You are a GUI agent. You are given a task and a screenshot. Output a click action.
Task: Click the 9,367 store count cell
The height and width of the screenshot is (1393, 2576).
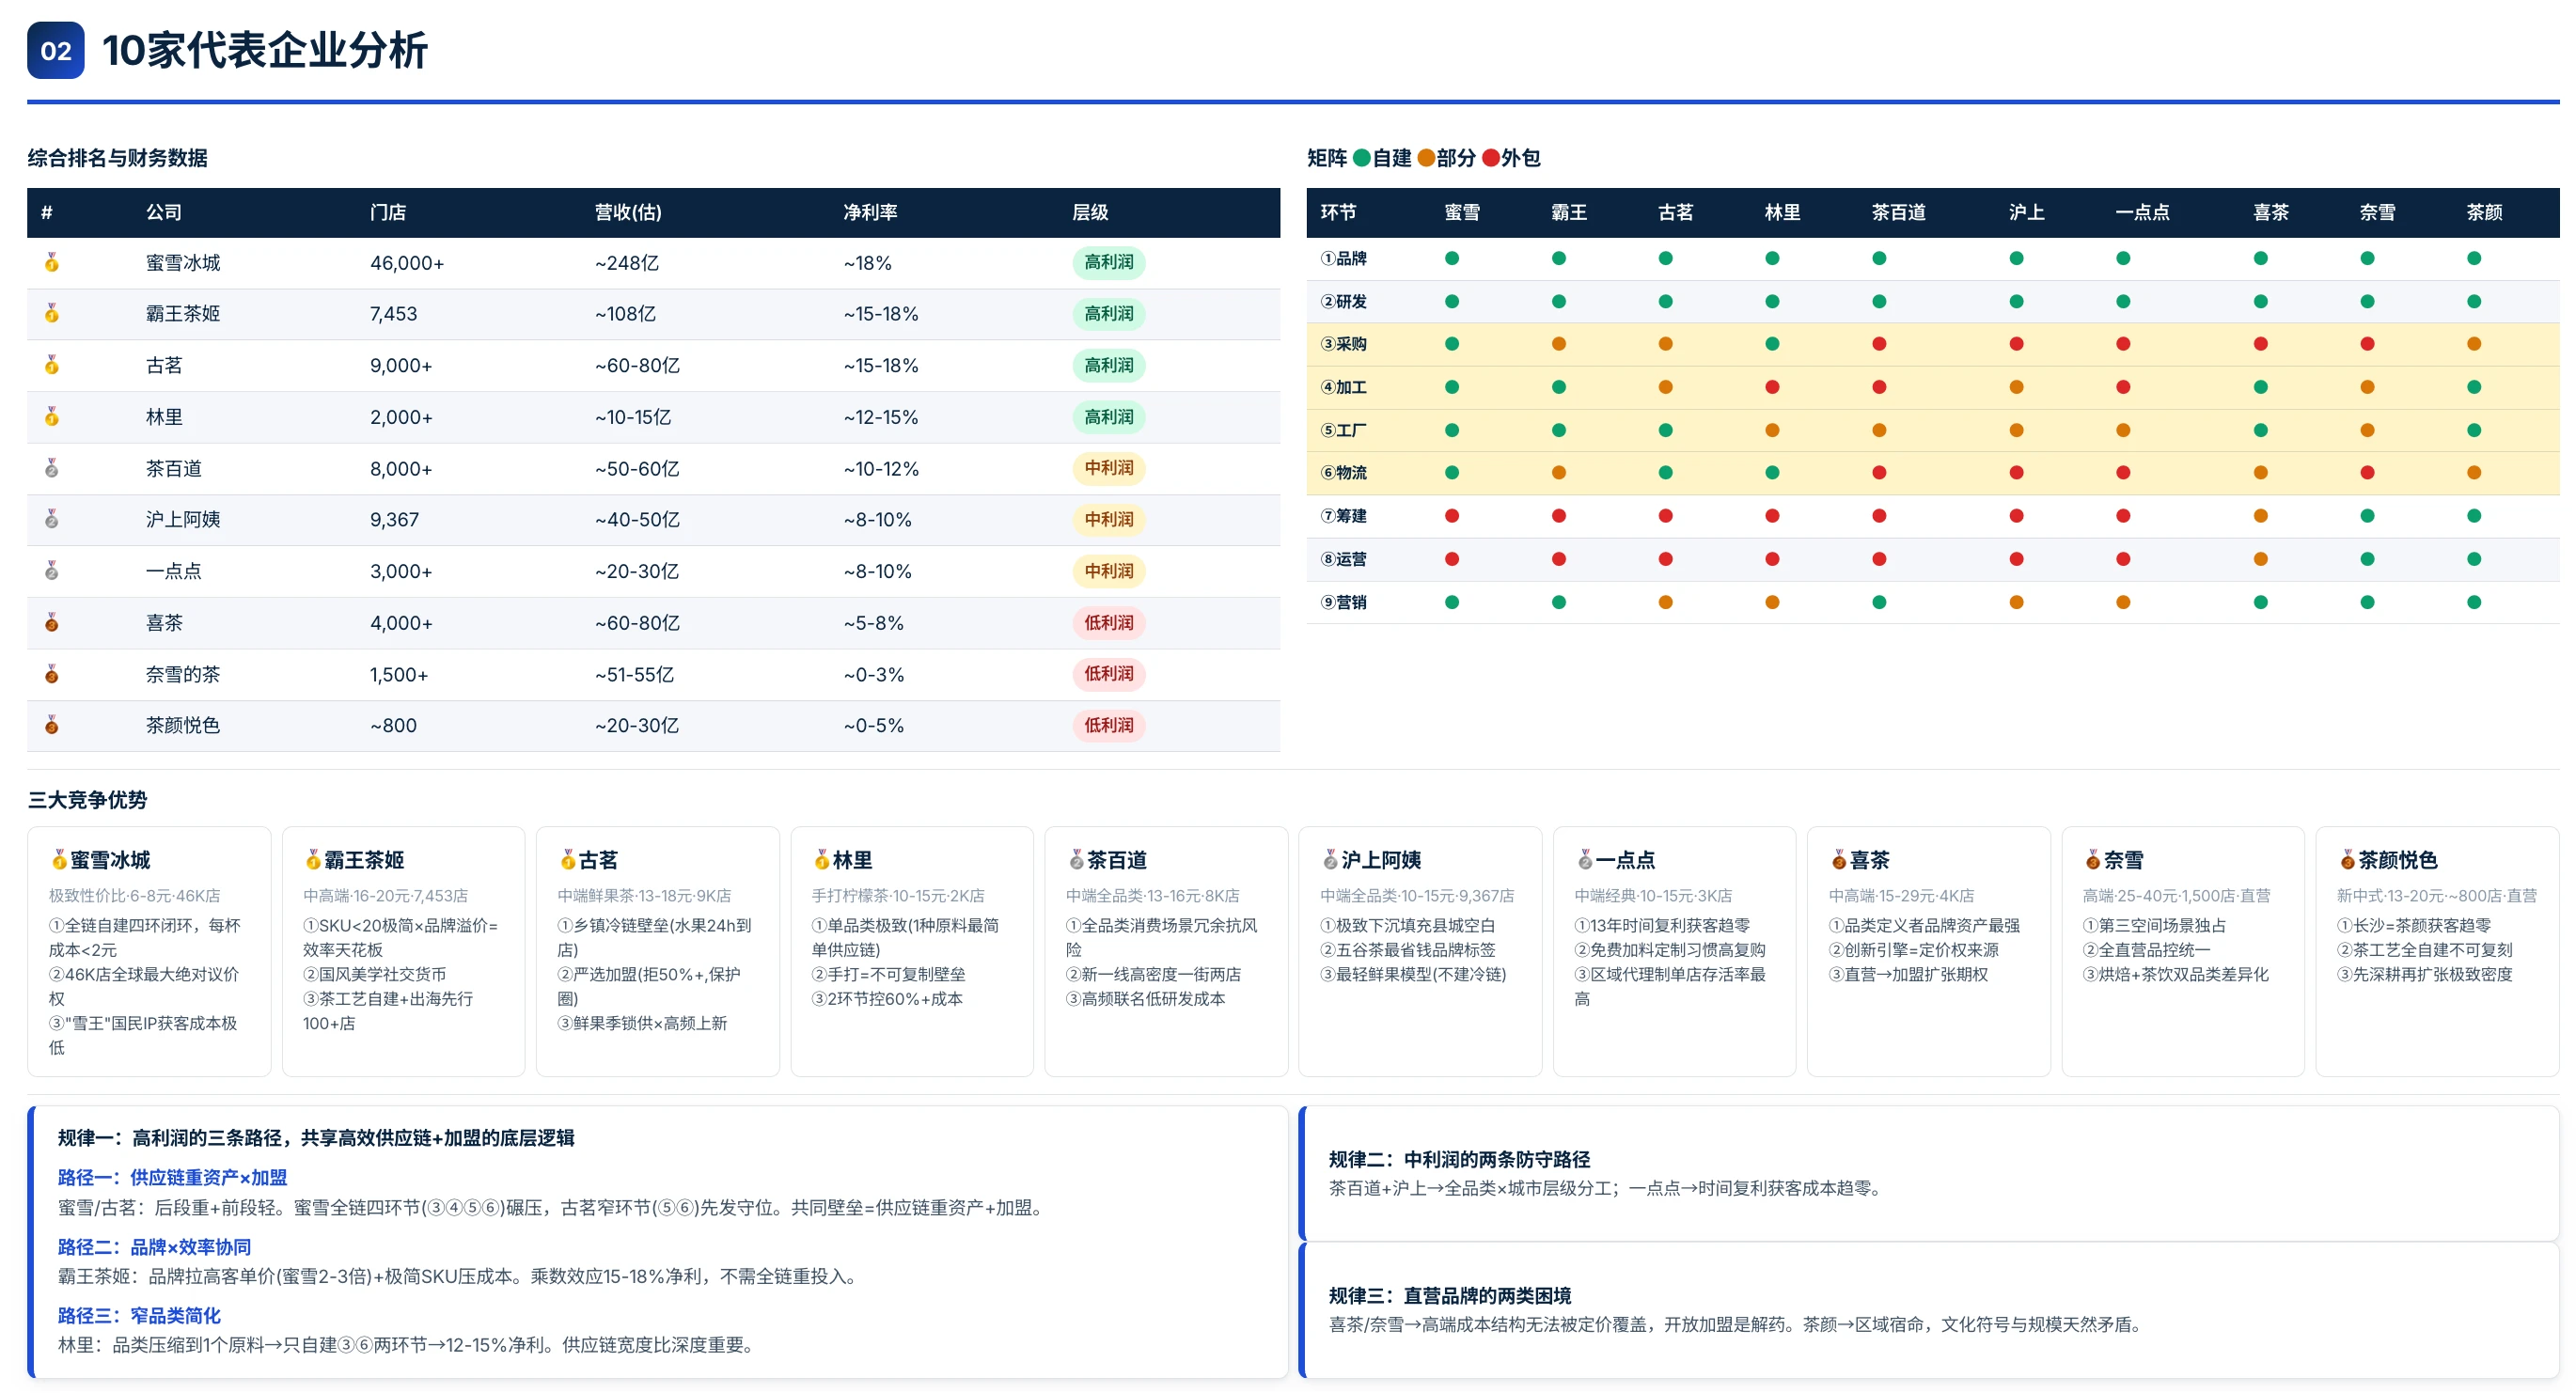(x=395, y=520)
